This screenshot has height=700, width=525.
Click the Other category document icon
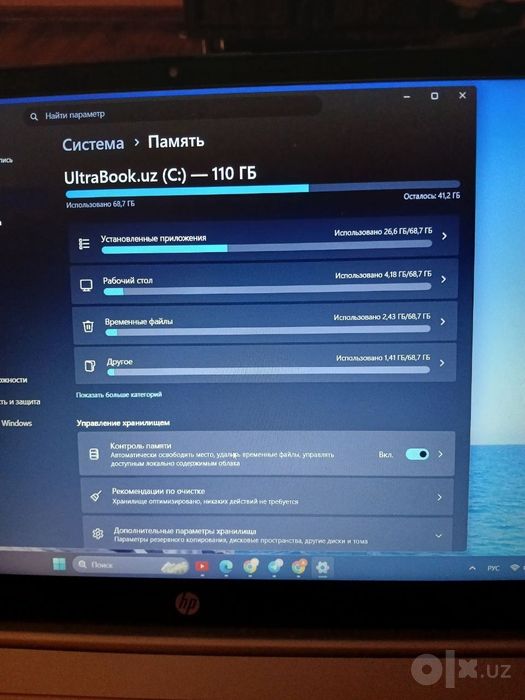click(90, 367)
